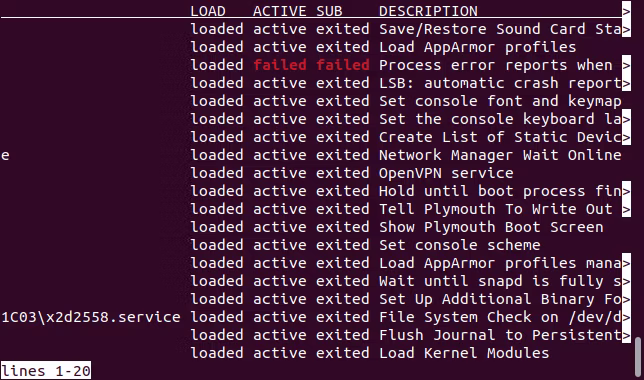
Task: Click the OpenVPN service description text
Action: pos(446,173)
